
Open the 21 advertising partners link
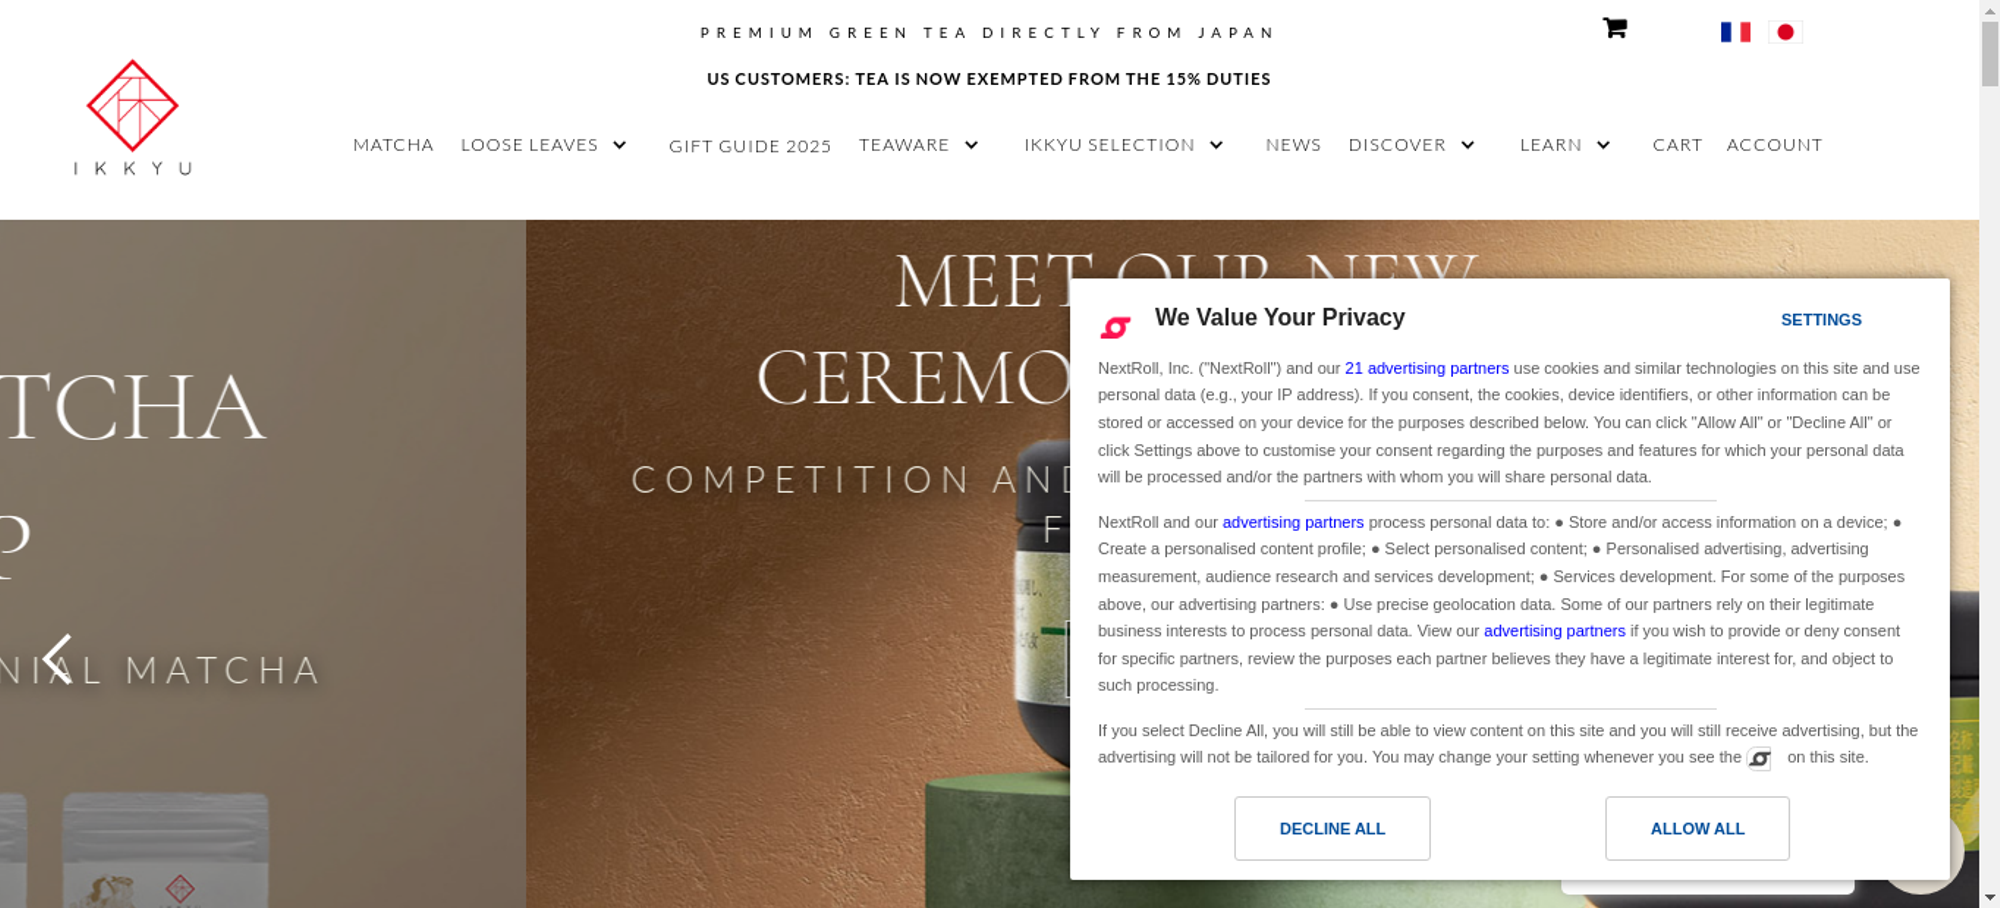pos(1426,368)
